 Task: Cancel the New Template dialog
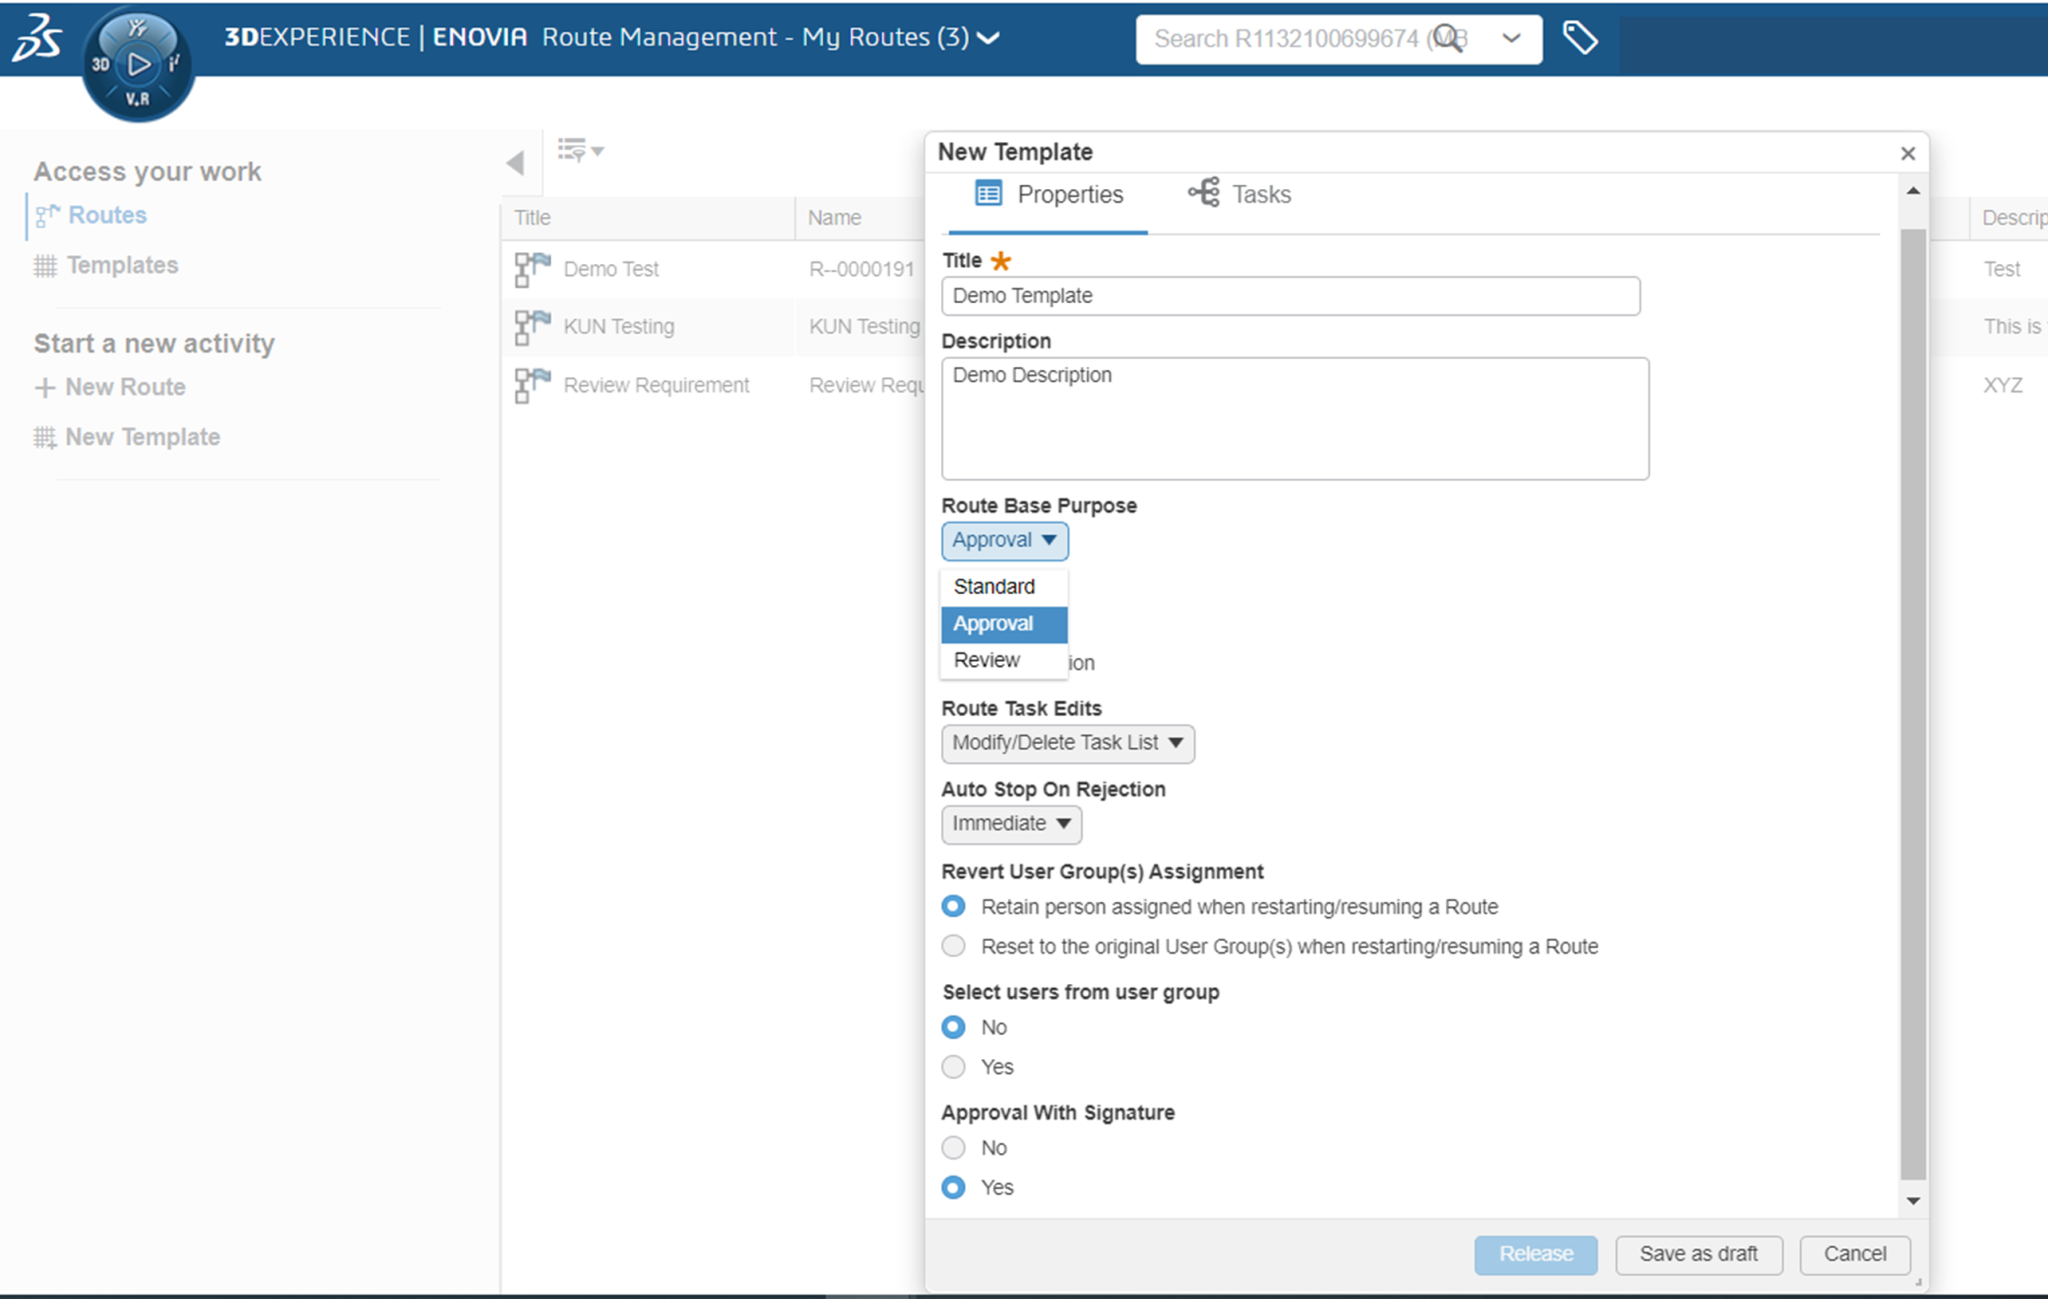[1855, 1254]
